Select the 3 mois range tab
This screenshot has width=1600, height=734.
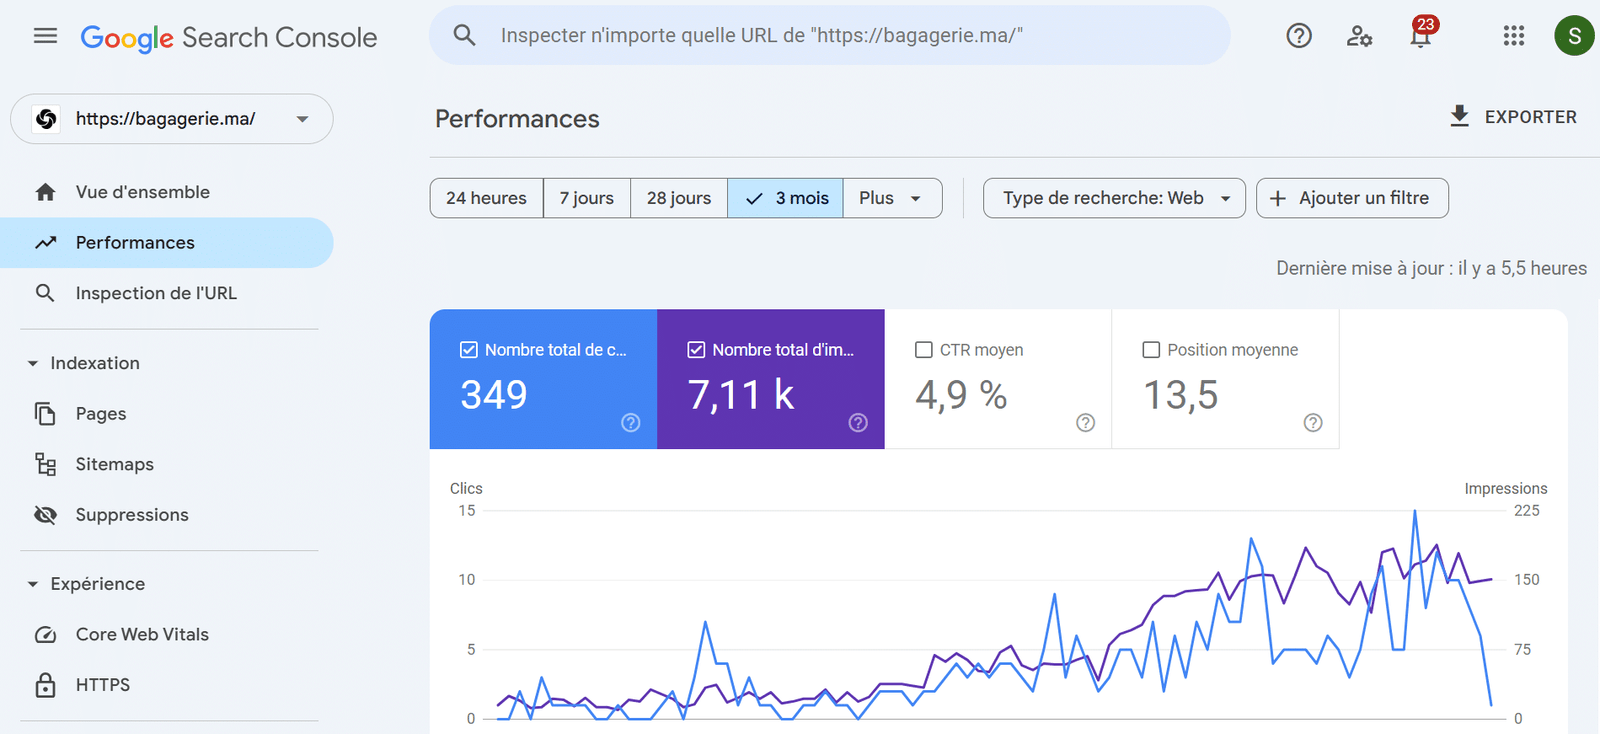pos(786,198)
